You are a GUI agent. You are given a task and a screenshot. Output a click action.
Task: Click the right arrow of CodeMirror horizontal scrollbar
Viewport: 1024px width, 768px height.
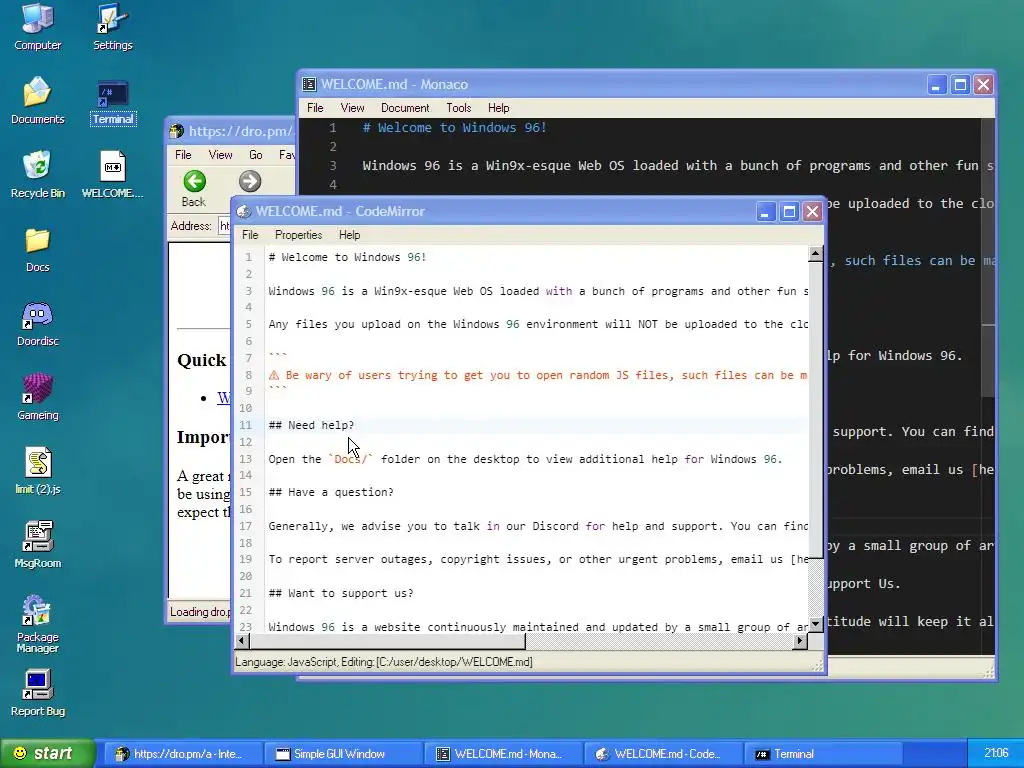click(800, 641)
